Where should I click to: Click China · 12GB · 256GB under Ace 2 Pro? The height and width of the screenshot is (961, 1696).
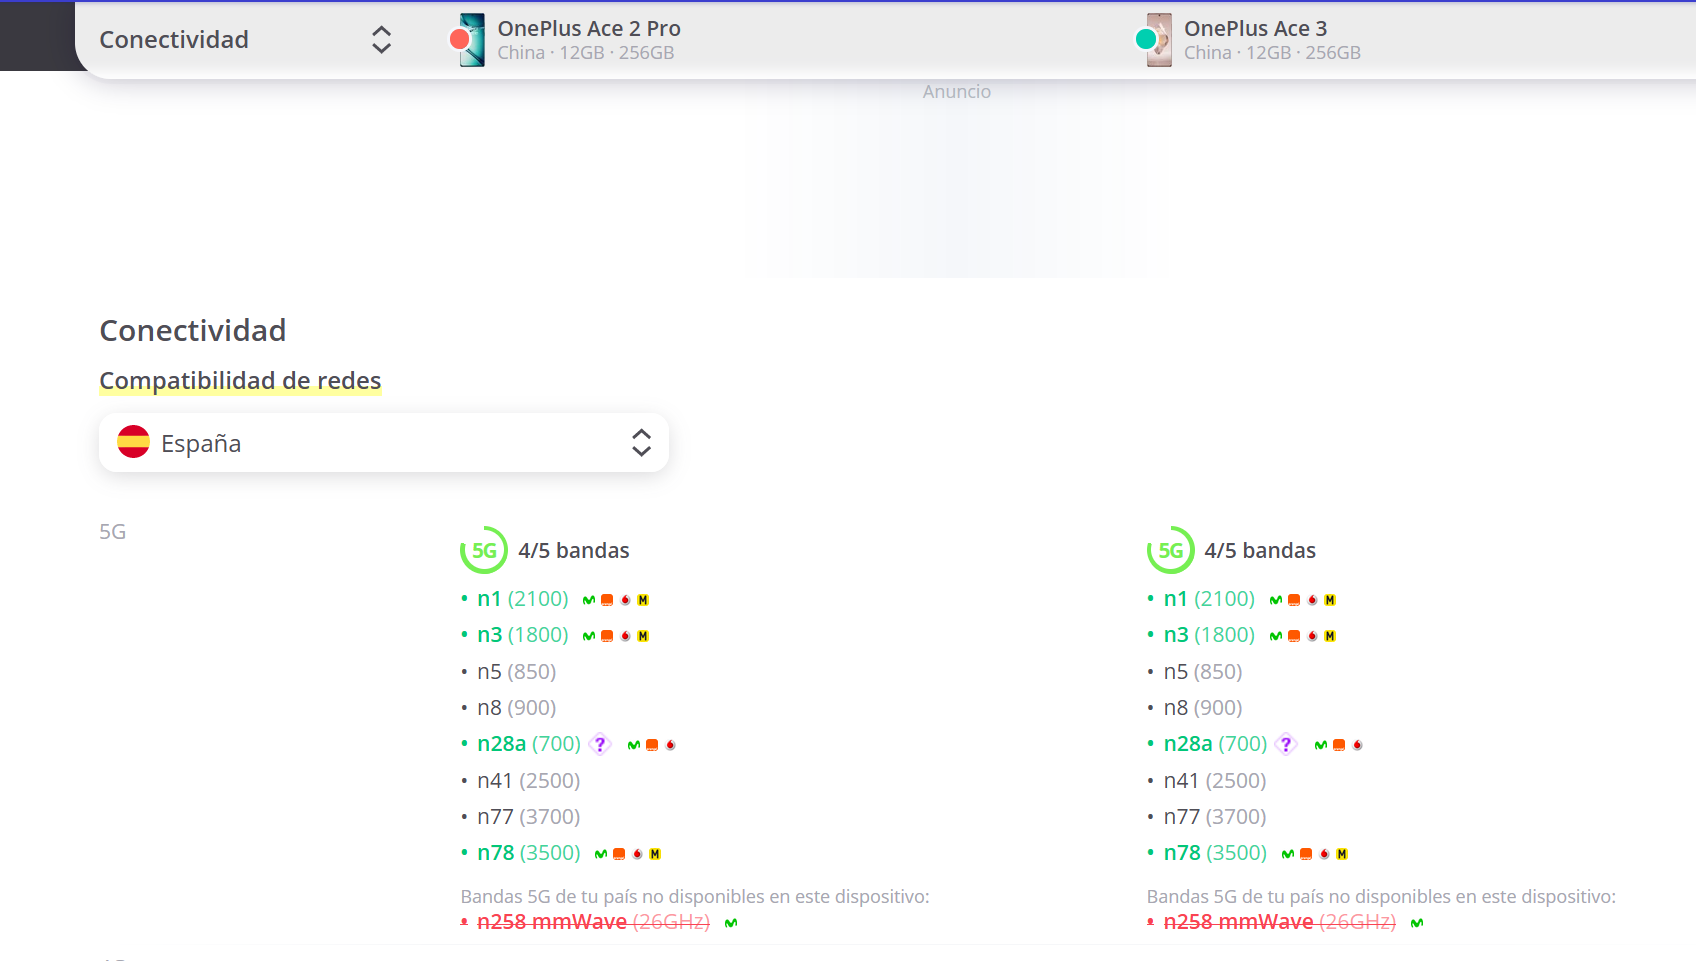point(586,53)
